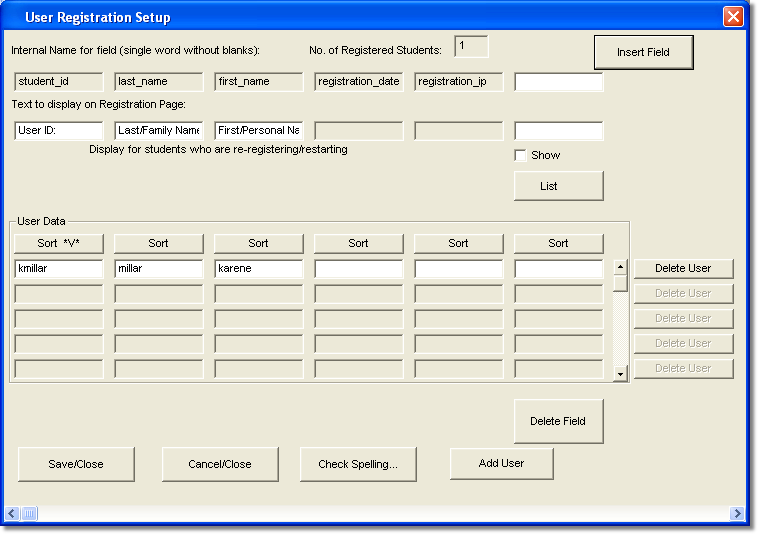Screen dimensions: 763x536
Task: Click the User Data scroll up arrow
Action: click(x=620, y=267)
